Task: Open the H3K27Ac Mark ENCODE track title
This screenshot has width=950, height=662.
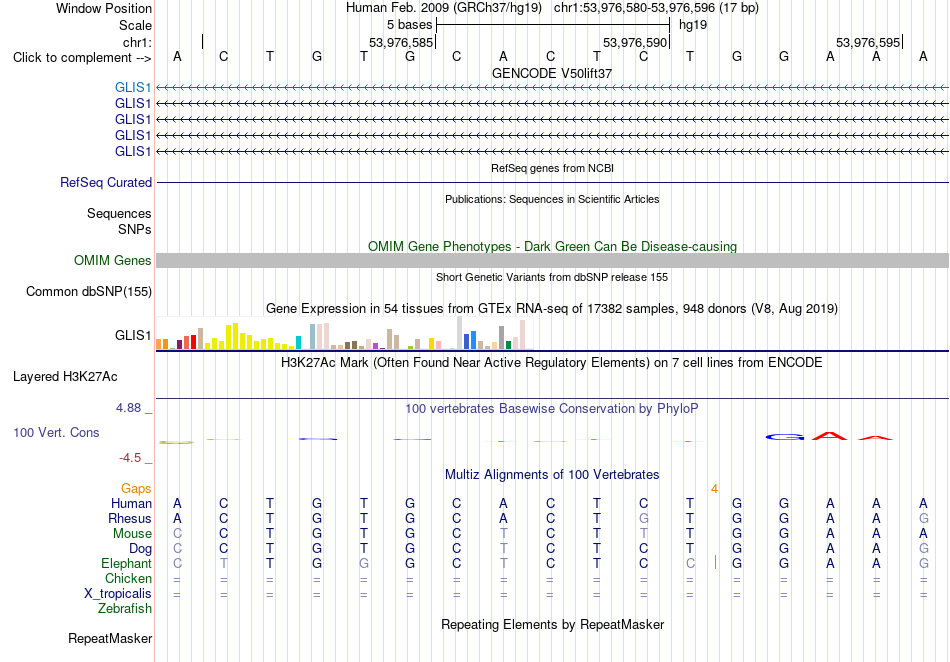Action: 552,362
